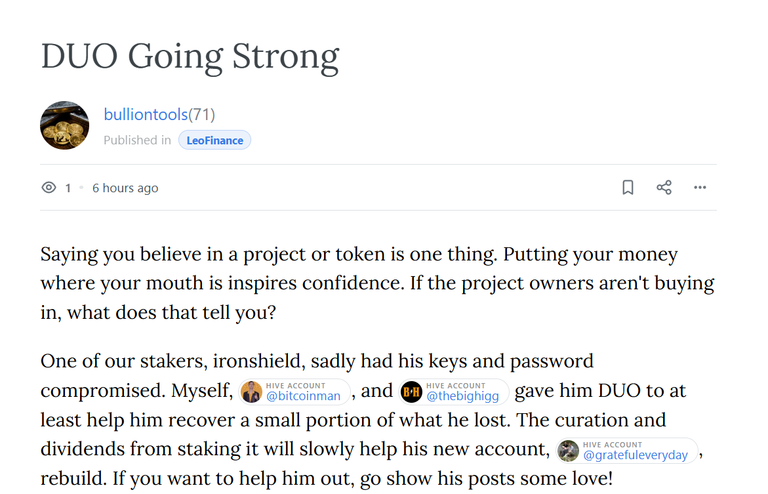The width and height of the screenshot is (768, 494).
Task: Click the @thebighigg account mention
Action: click(462, 396)
